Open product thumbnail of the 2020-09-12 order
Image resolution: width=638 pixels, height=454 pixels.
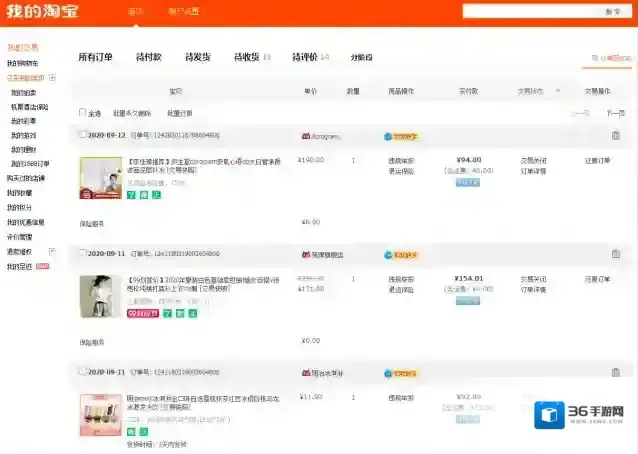click(101, 178)
